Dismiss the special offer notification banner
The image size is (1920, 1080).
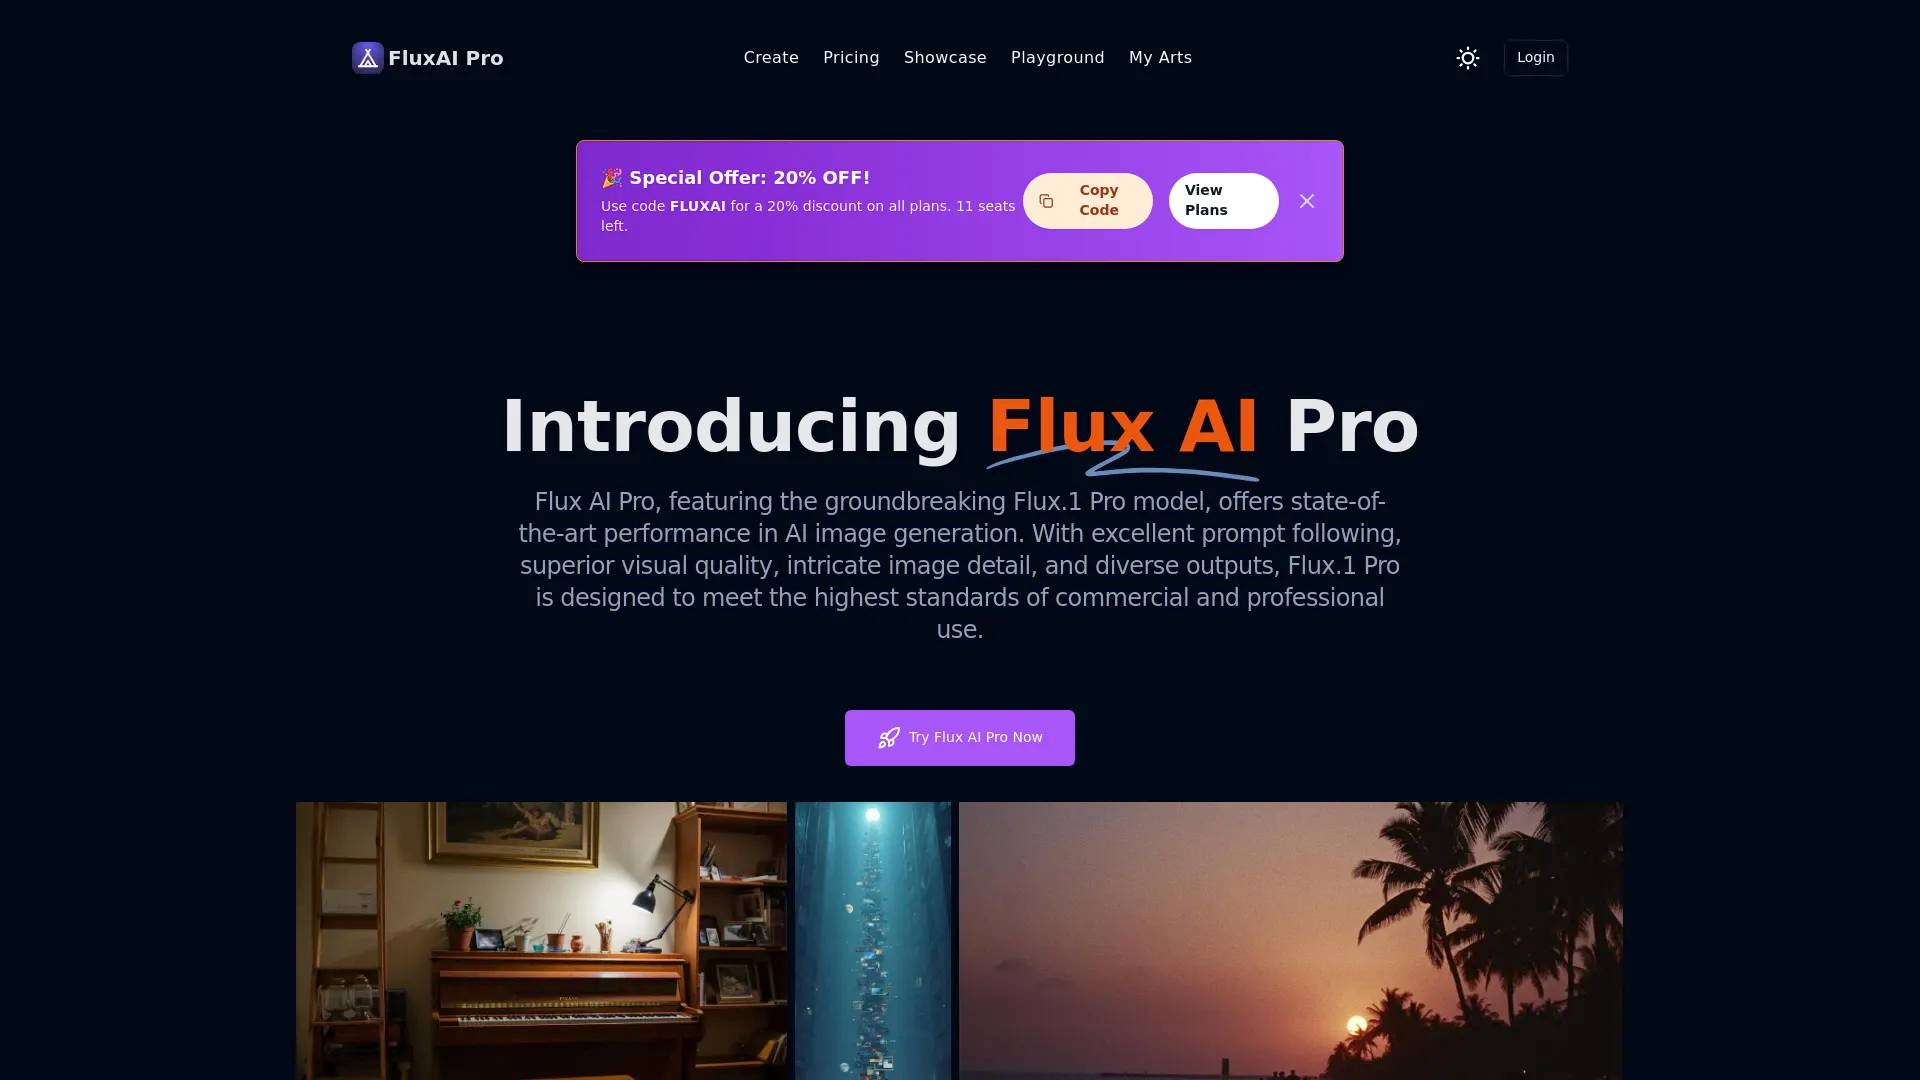[1307, 200]
